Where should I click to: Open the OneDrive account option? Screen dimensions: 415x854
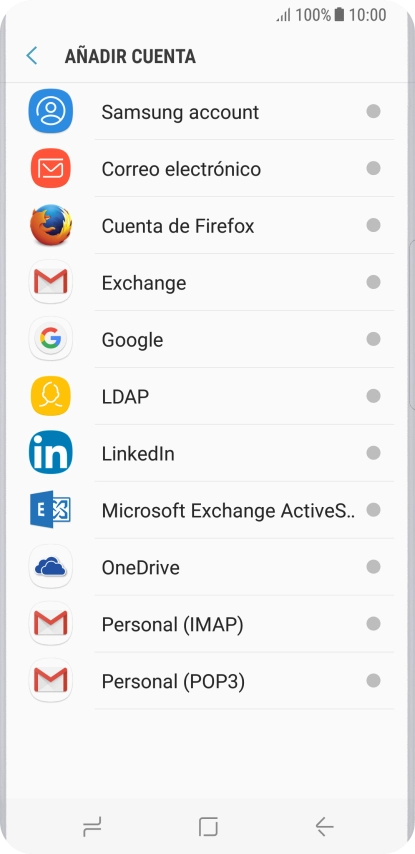pyautogui.click(x=208, y=567)
